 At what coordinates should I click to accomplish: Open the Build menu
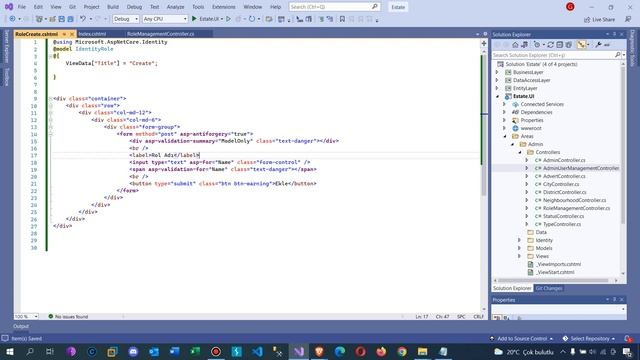click(x=113, y=7)
